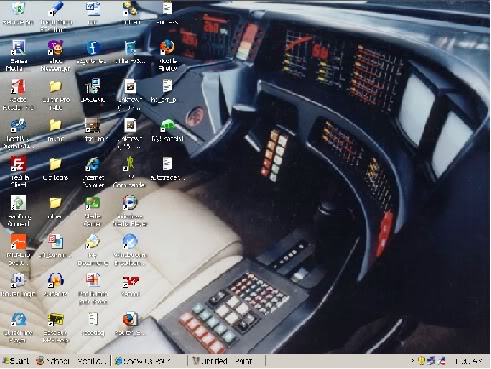Open the orange square application shortcut
This screenshot has height=369, width=491.
(18, 242)
